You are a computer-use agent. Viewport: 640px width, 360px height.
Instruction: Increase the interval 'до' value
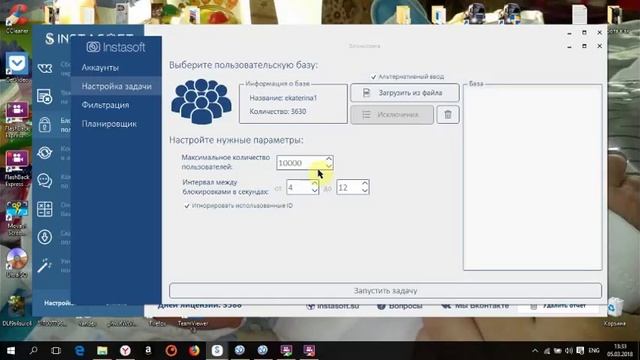coord(365,183)
